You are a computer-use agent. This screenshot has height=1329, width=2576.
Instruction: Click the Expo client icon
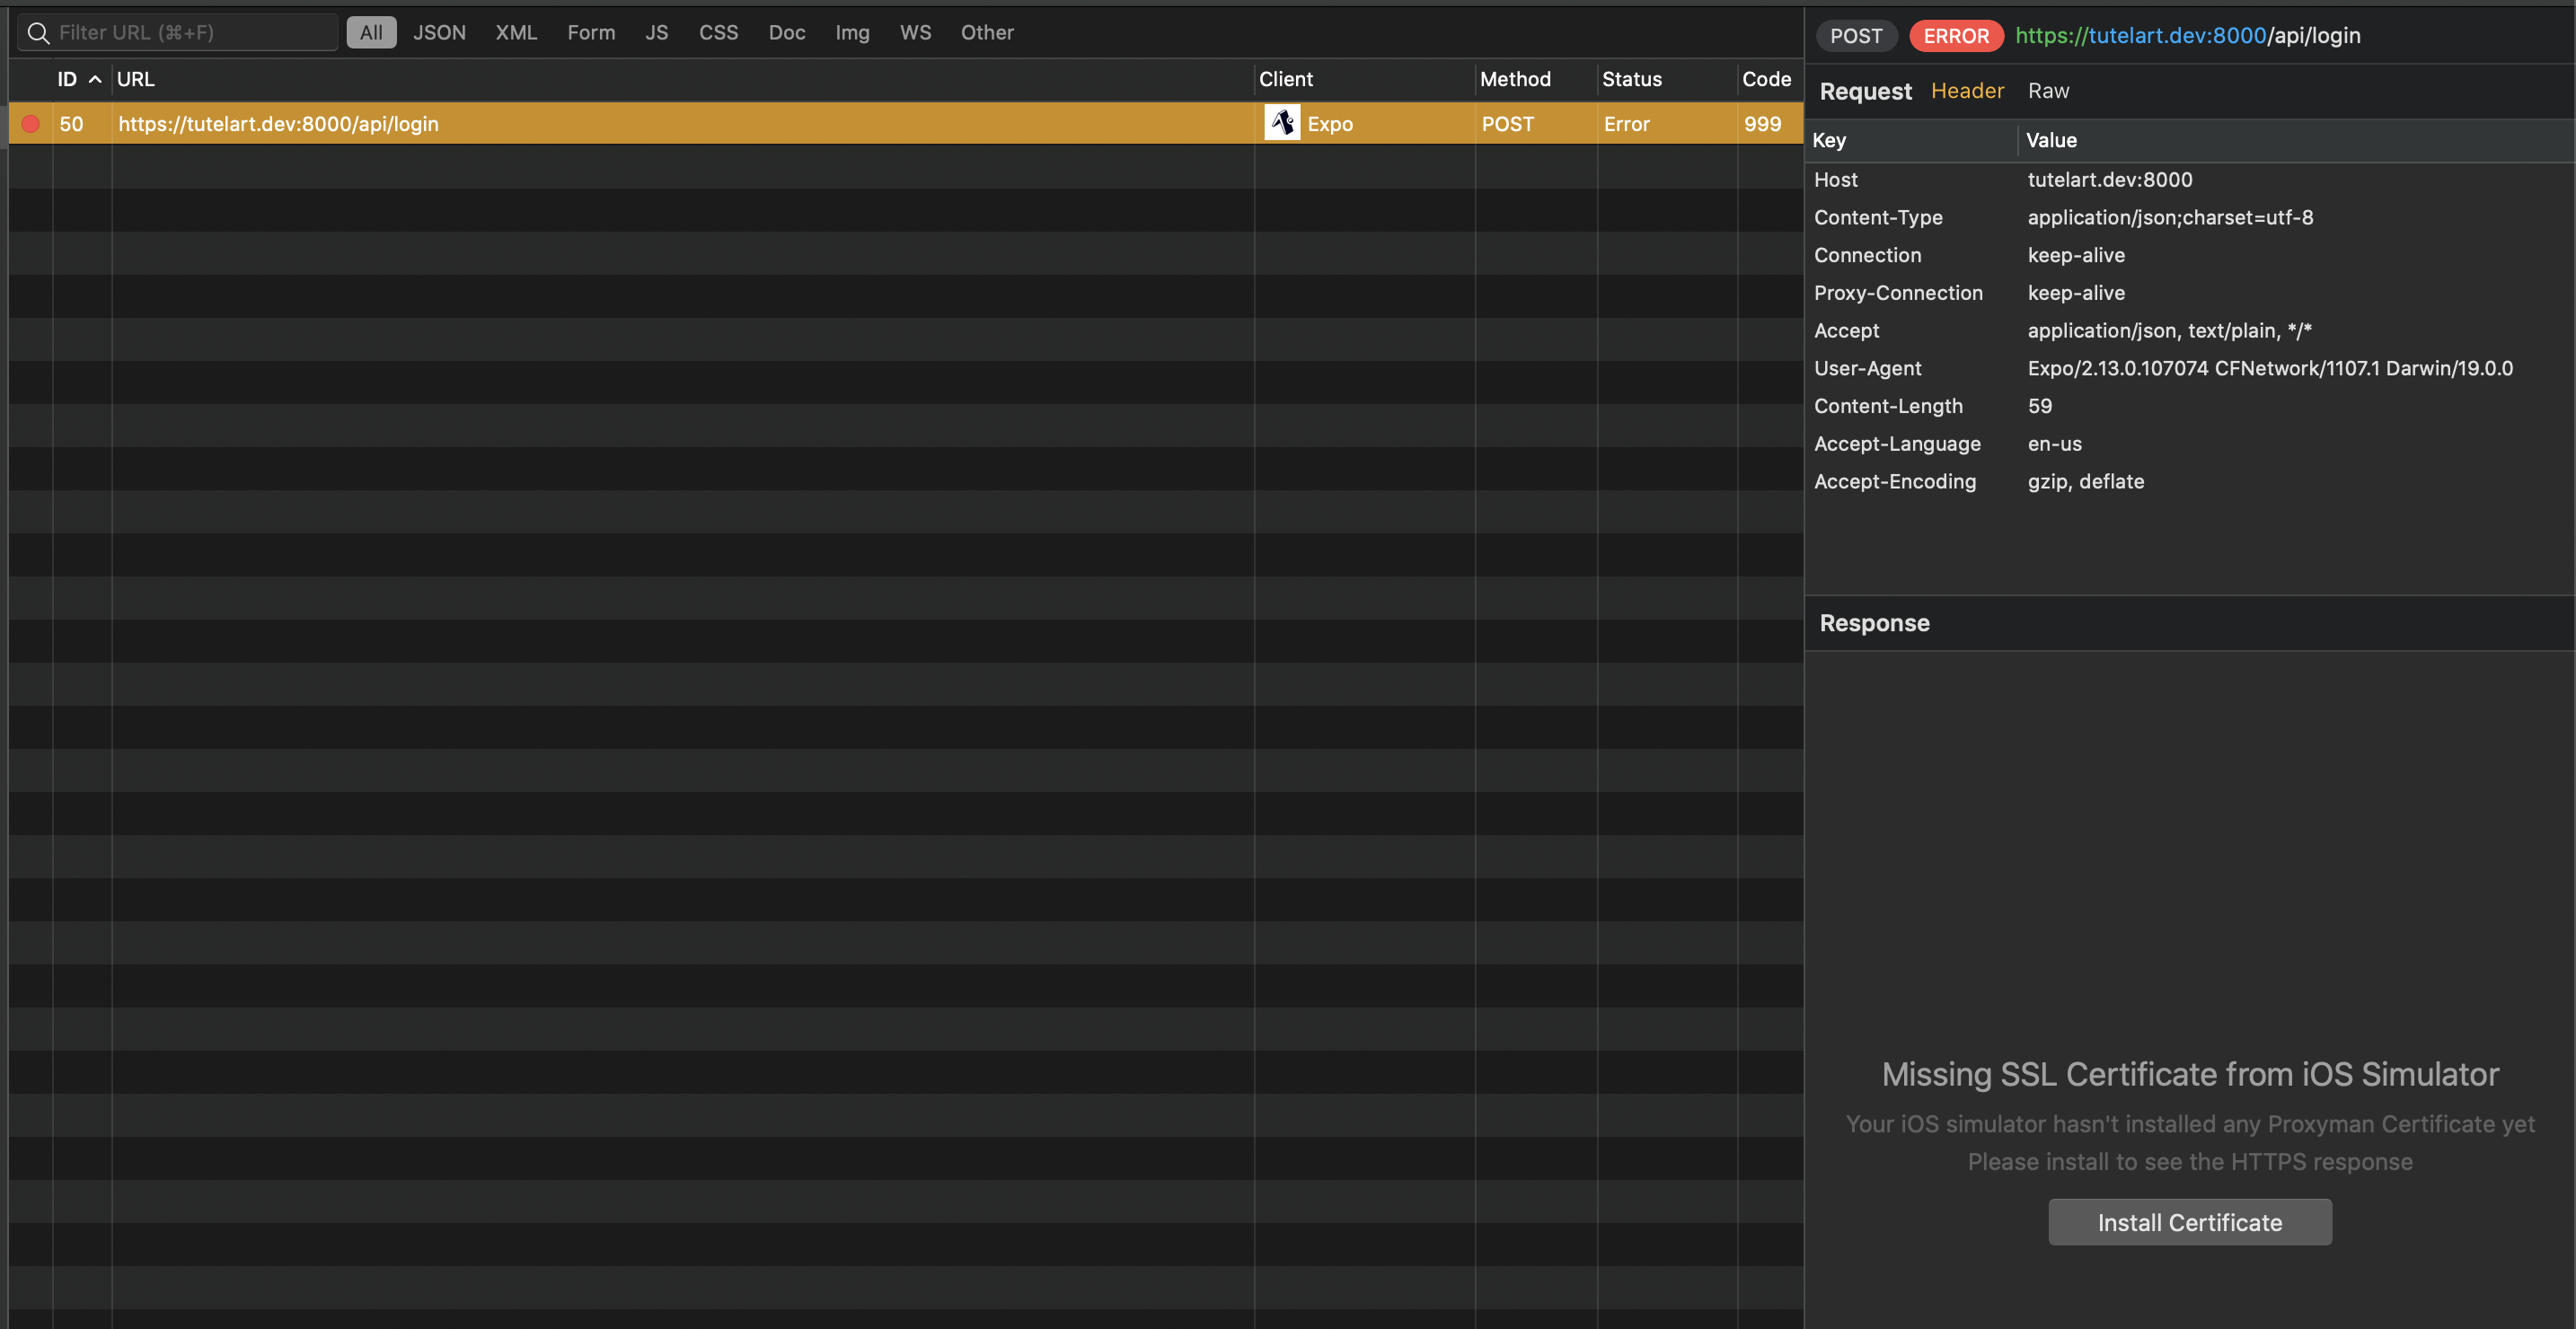tap(1282, 123)
